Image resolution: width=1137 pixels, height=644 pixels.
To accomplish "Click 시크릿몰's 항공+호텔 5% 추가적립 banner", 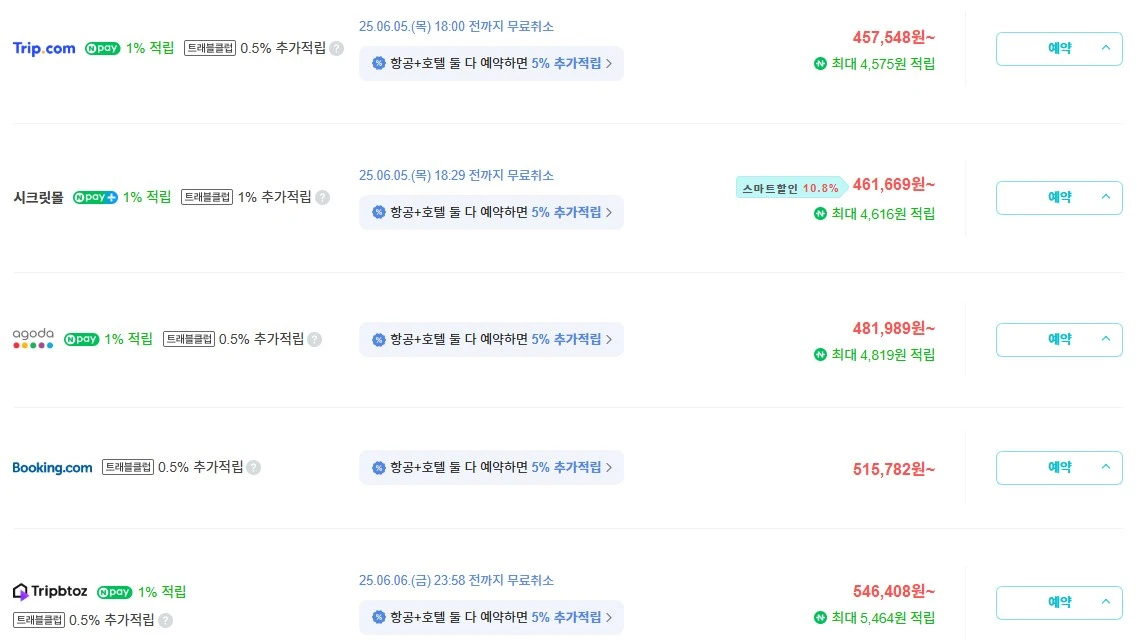I will coord(491,212).
